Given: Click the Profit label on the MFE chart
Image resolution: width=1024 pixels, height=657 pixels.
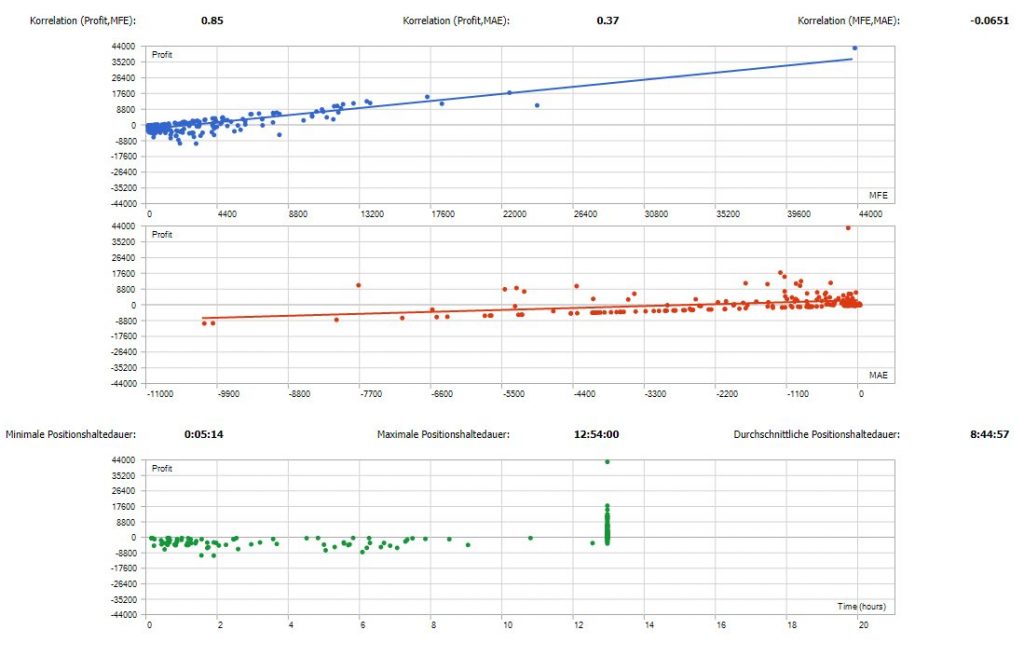Looking at the screenshot, I should coord(160,55).
